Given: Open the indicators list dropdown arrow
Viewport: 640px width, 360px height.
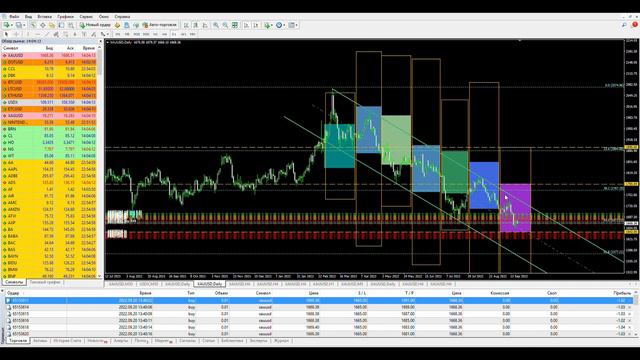Looking at the screenshot, I should pos(272,25).
